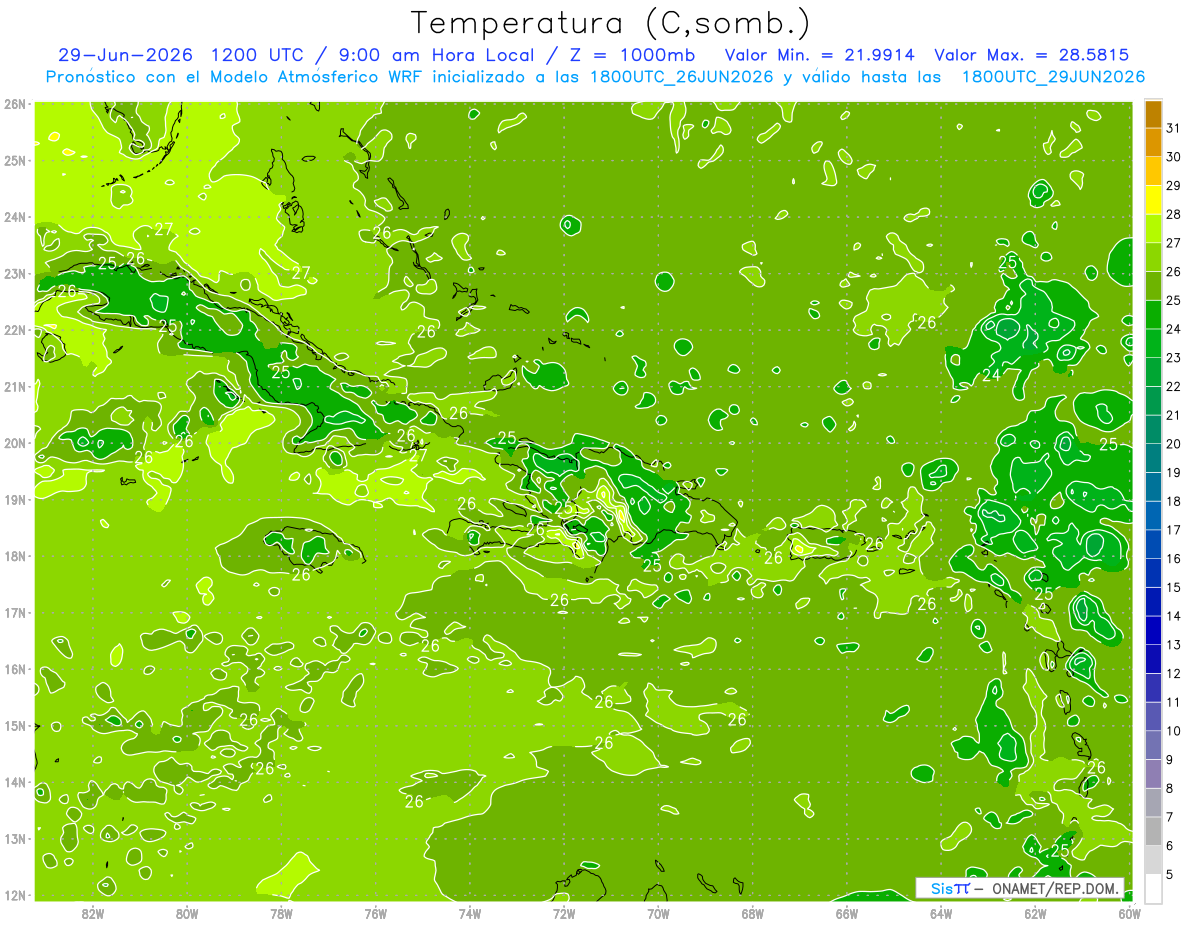Click the 22N latitude axis label
The width and height of the screenshot is (1200, 927).
[x=15, y=330]
